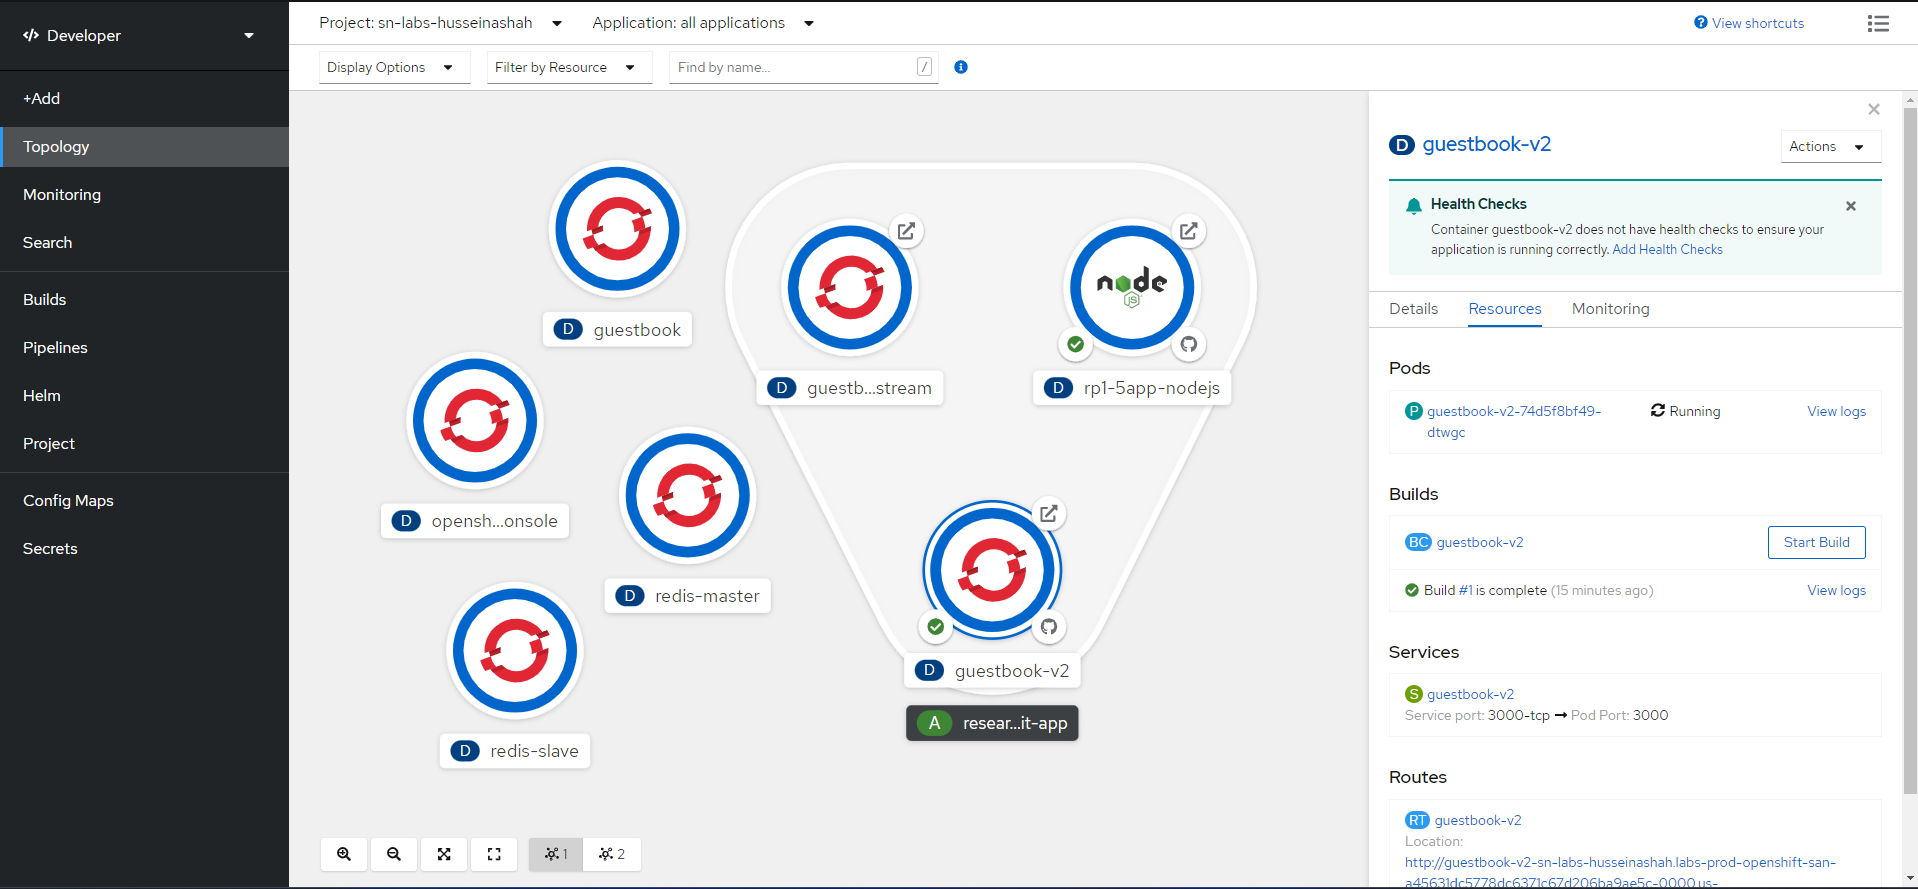Open guestbook-v2 route link
Image resolution: width=1918 pixels, height=889 pixels.
[x=1478, y=820]
